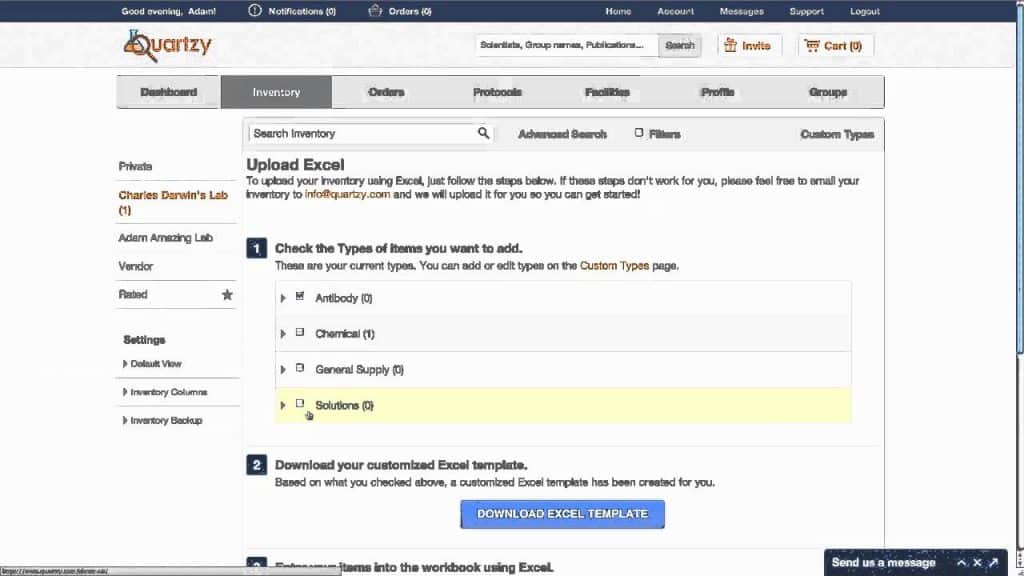Select Charles Darwin's Lab (1)
Image resolution: width=1024 pixels, height=576 pixels.
coord(173,202)
